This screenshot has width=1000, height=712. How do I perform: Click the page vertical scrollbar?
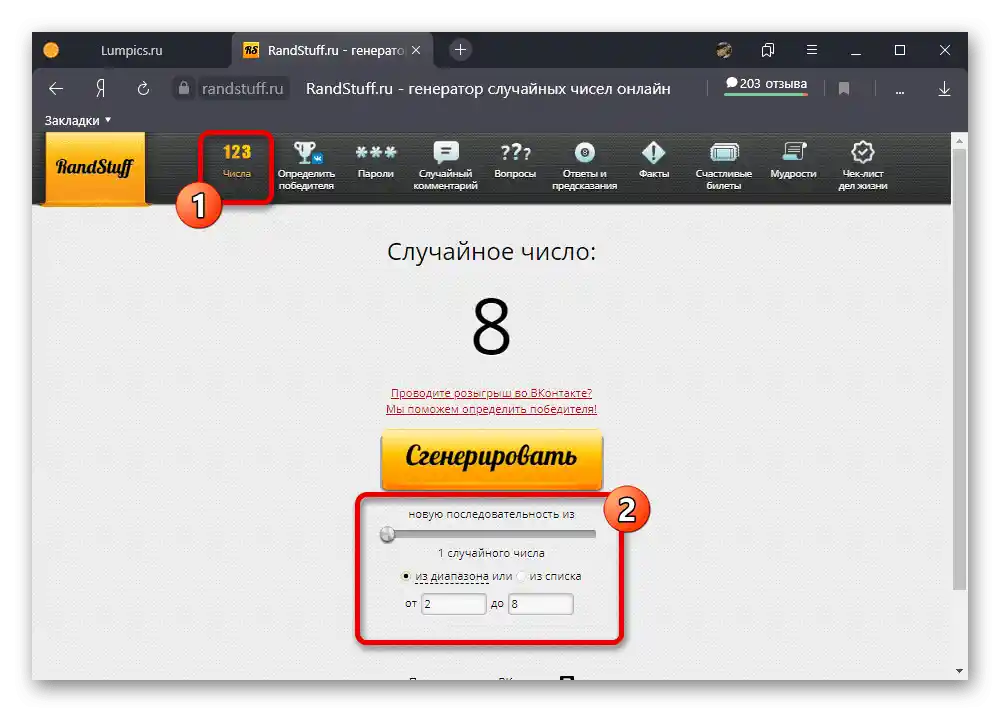[x=959, y=369]
